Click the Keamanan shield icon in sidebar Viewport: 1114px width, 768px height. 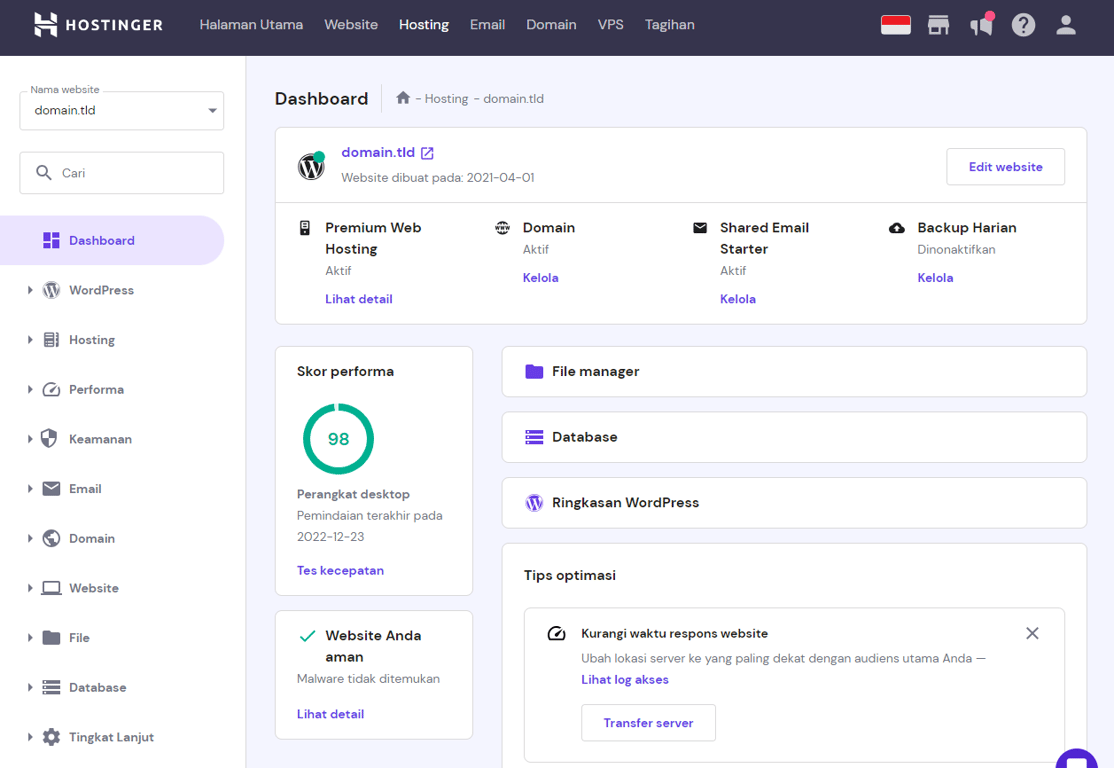49,438
